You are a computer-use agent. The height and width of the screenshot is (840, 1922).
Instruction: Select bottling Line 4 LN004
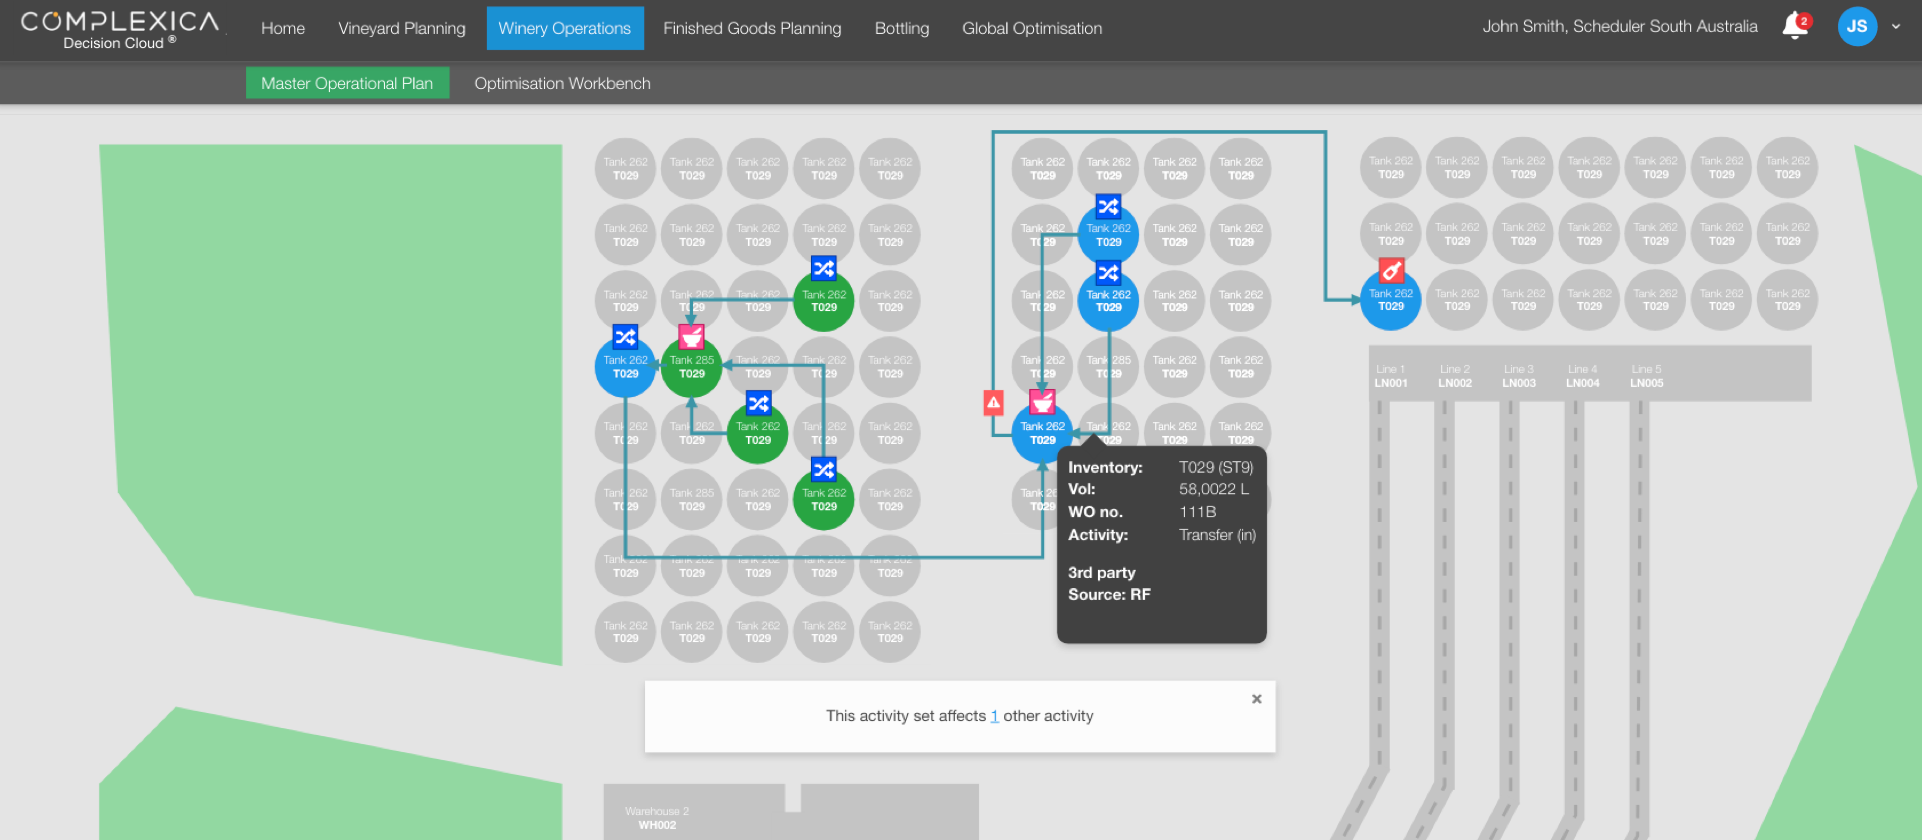(x=1582, y=376)
